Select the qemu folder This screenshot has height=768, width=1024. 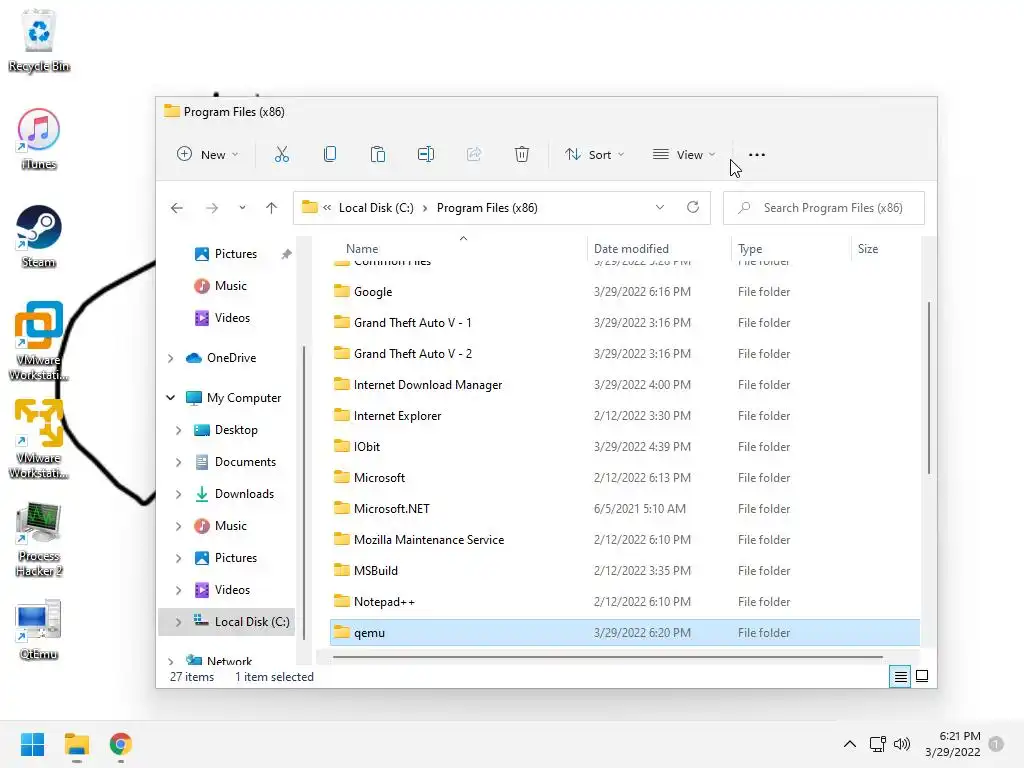coord(625,633)
